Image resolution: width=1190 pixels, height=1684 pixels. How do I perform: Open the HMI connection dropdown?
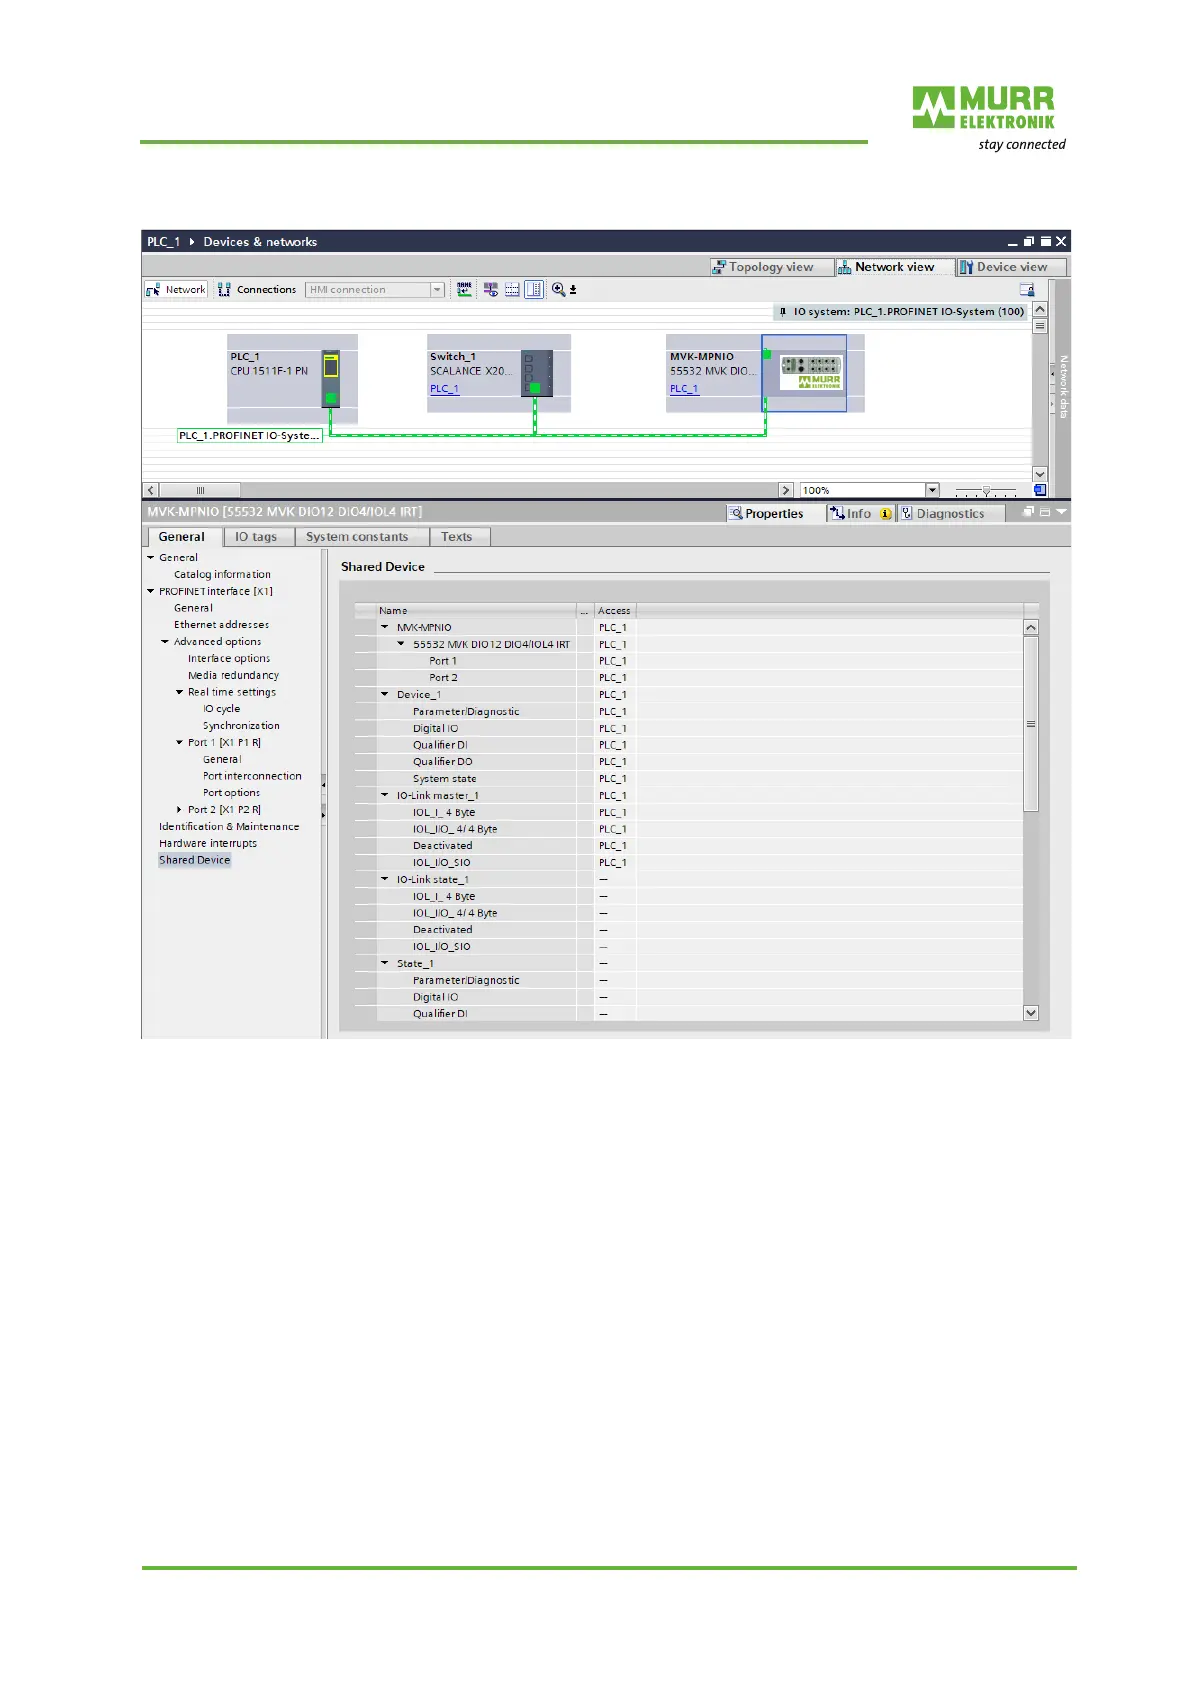point(437,290)
